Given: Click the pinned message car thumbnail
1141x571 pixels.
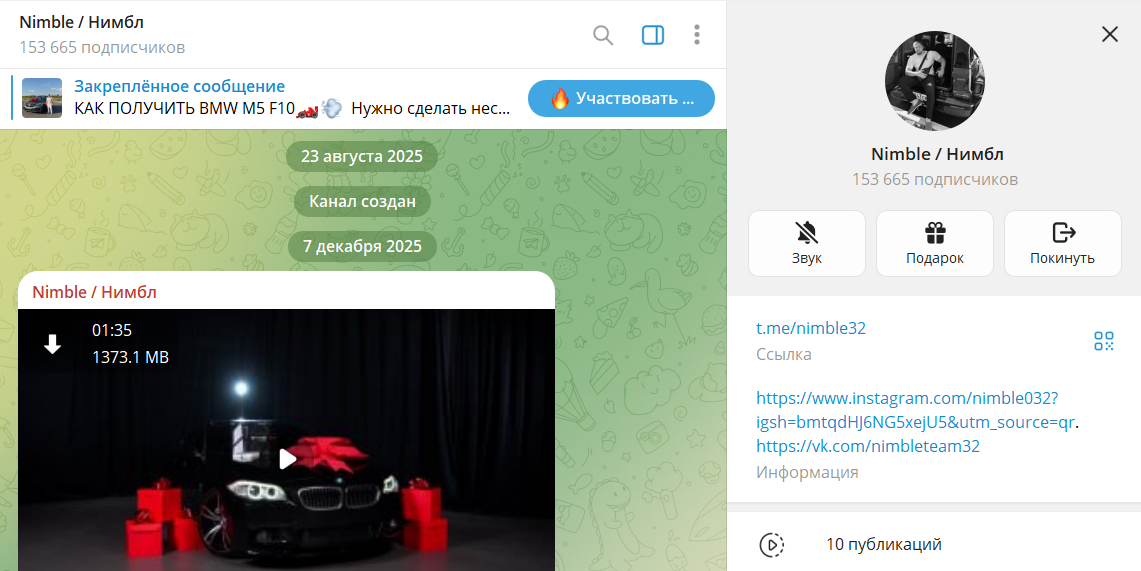Looking at the screenshot, I should [x=42, y=98].
